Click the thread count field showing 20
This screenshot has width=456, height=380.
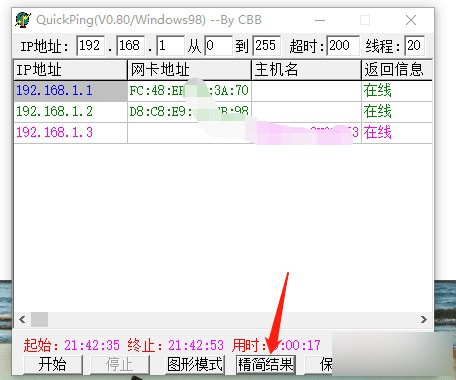414,45
